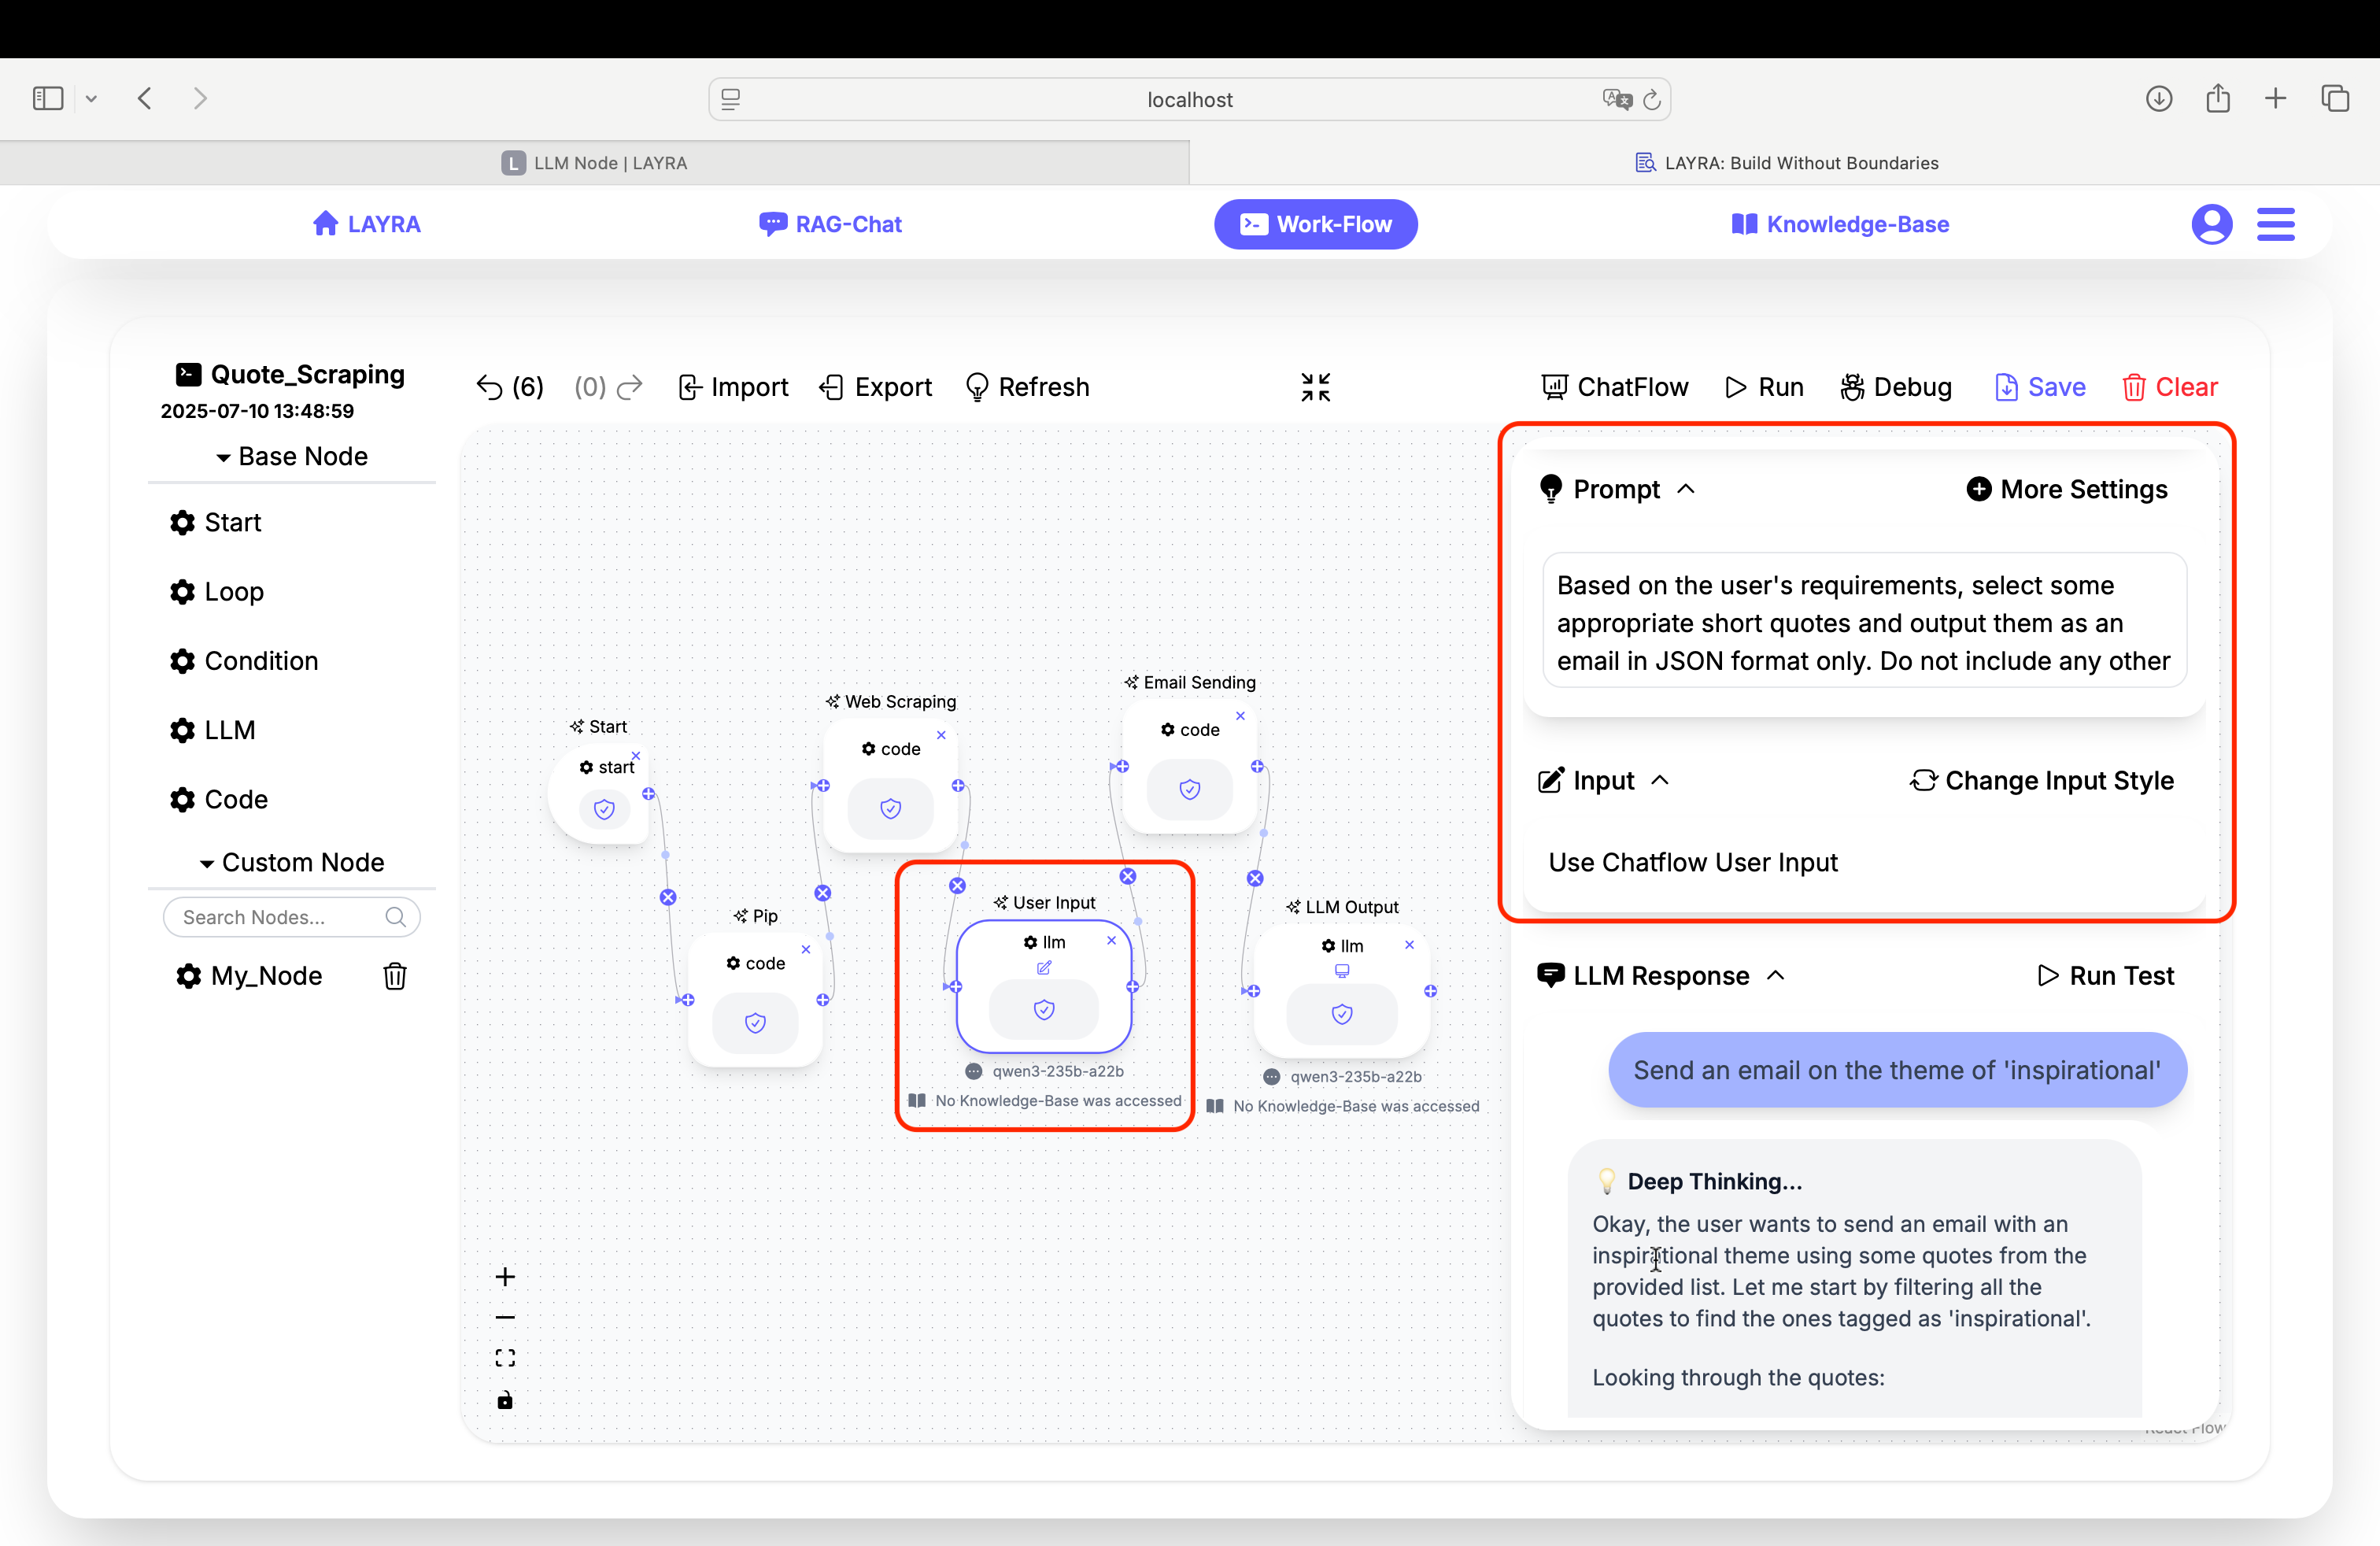Click shield icon in Email Sending node
The image size is (2380, 1546).
[1189, 790]
